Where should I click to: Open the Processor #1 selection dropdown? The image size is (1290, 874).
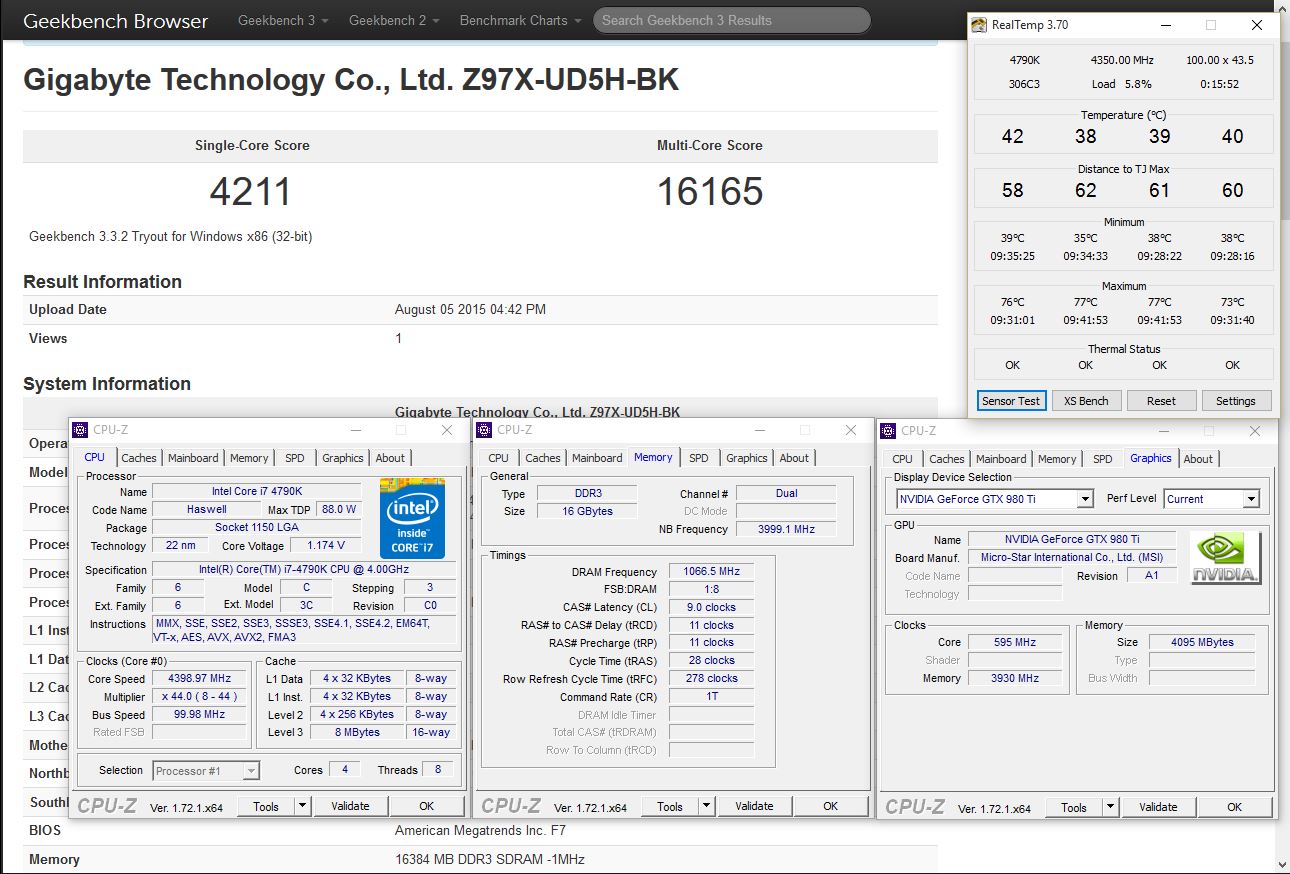[251, 771]
